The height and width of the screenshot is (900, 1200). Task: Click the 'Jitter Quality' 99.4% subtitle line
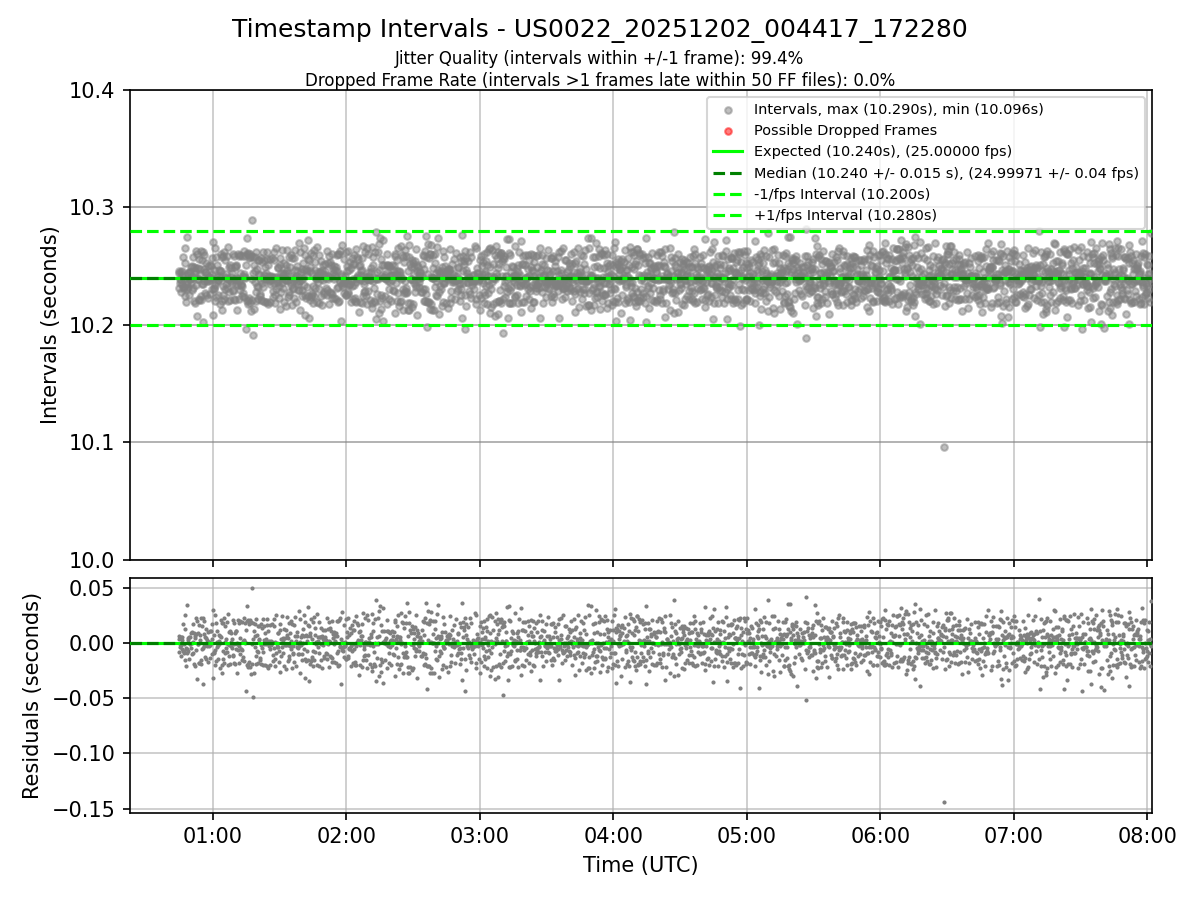600,59
